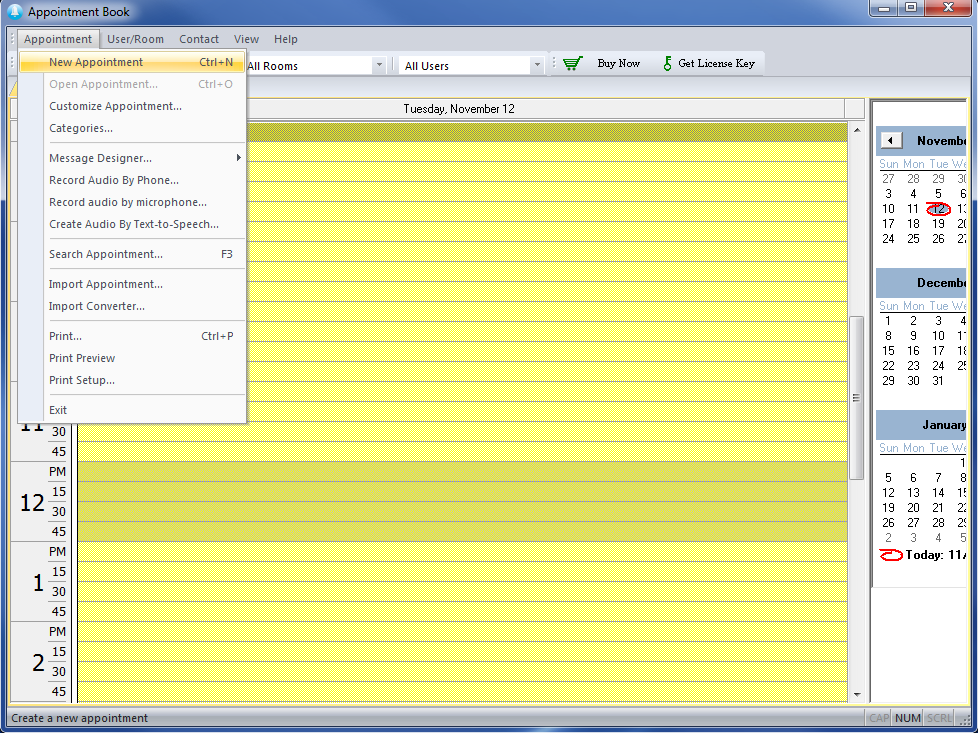Go to previous month with calendar arrow

click(x=891, y=141)
